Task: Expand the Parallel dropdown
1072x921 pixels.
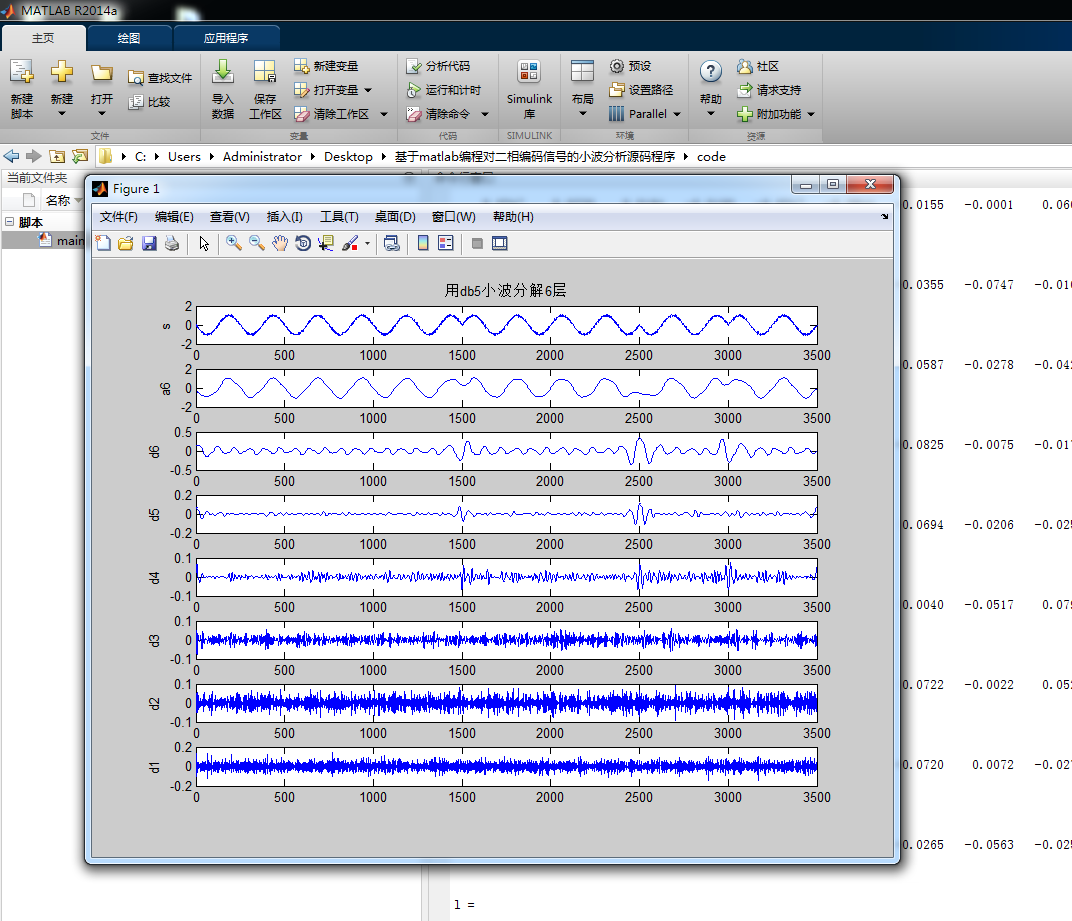Action: click(x=677, y=114)
